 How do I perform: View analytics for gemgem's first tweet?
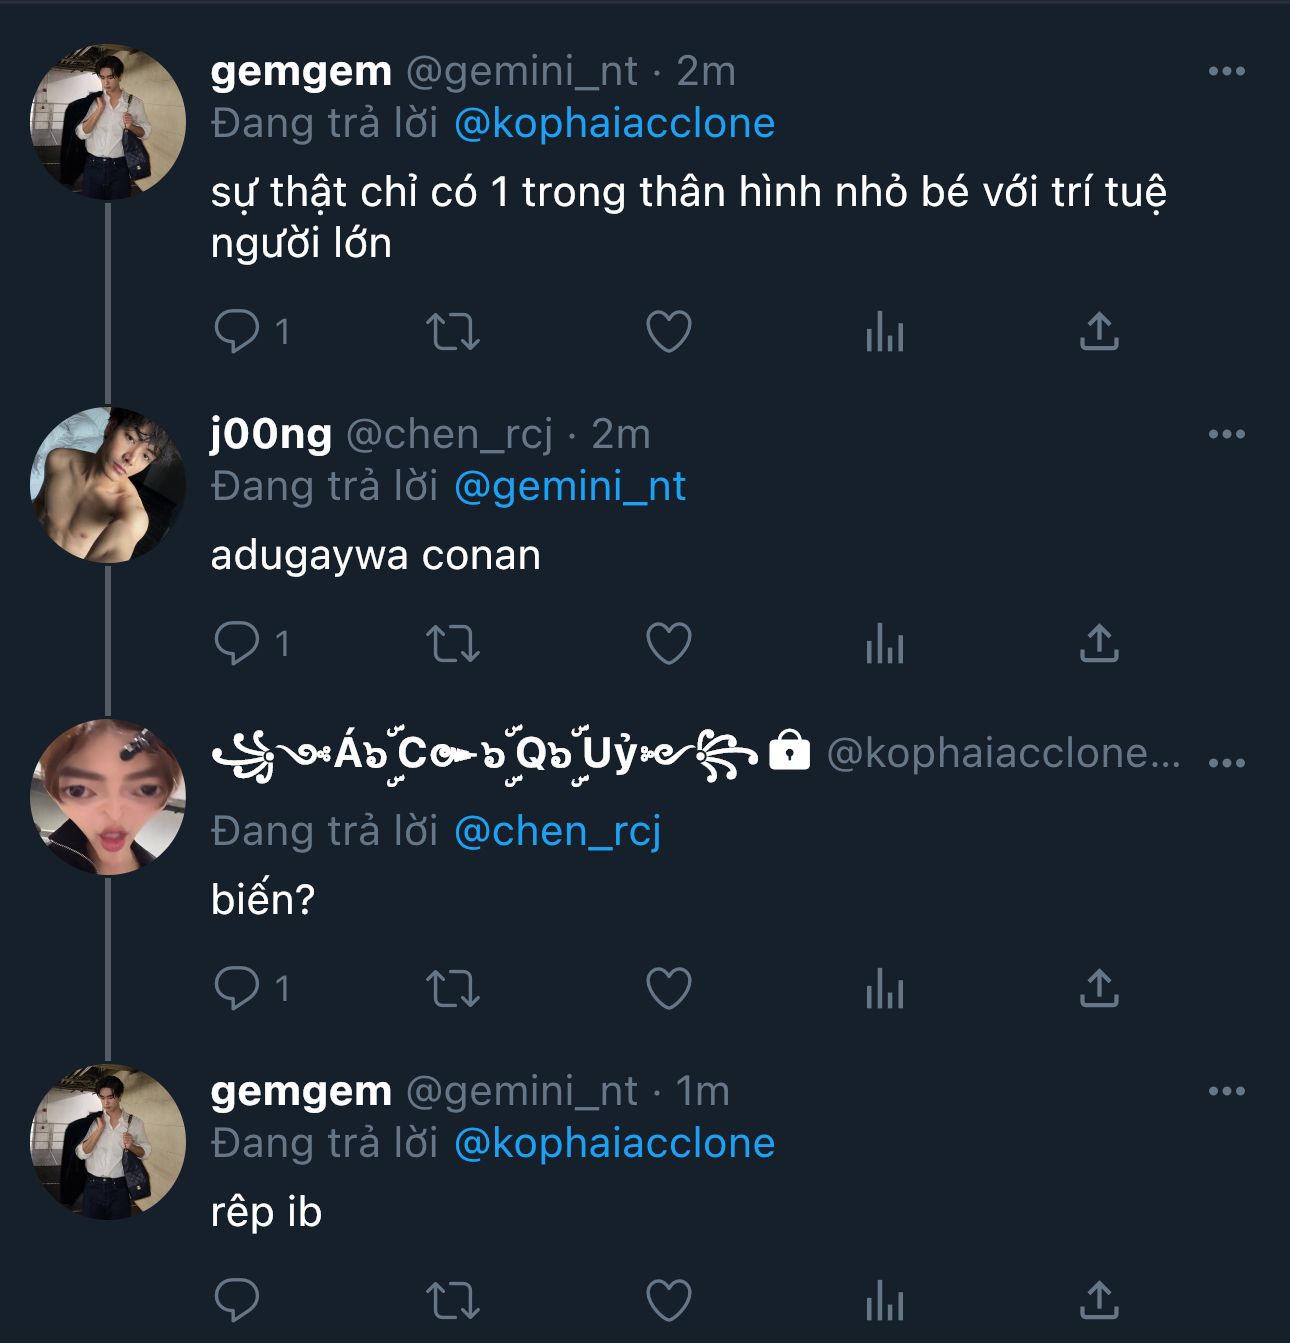[x=885, y=331]
